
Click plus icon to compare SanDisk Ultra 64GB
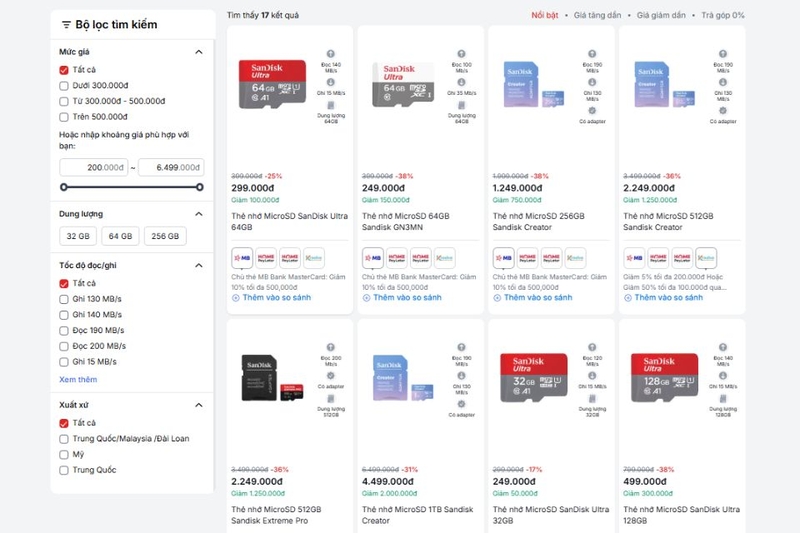[x=236, y=298]
